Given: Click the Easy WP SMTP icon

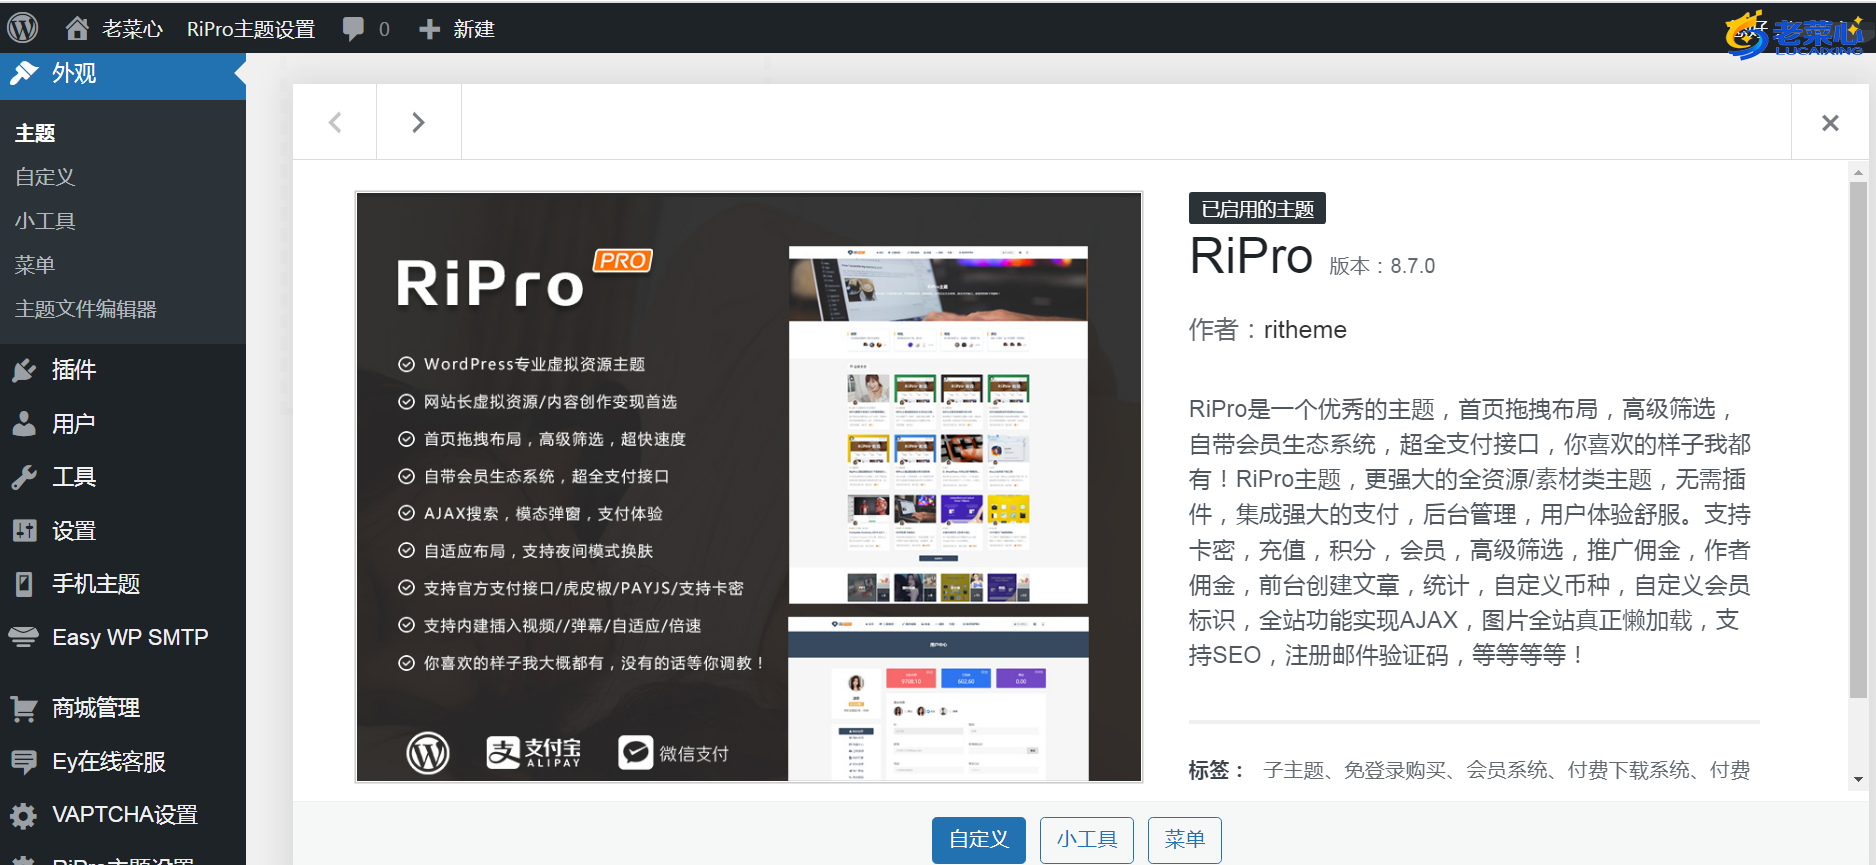Looking at the screenshot, I should point(24,637).
